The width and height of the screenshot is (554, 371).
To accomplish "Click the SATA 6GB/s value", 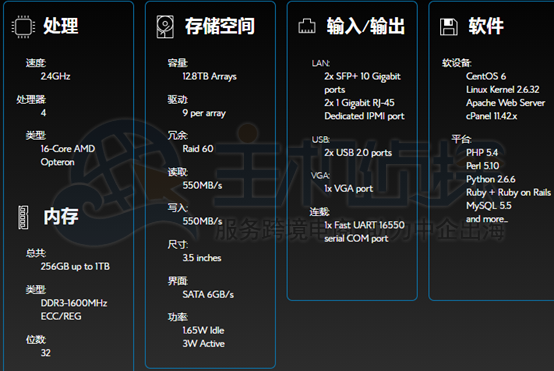I will (x=208, y=295).
